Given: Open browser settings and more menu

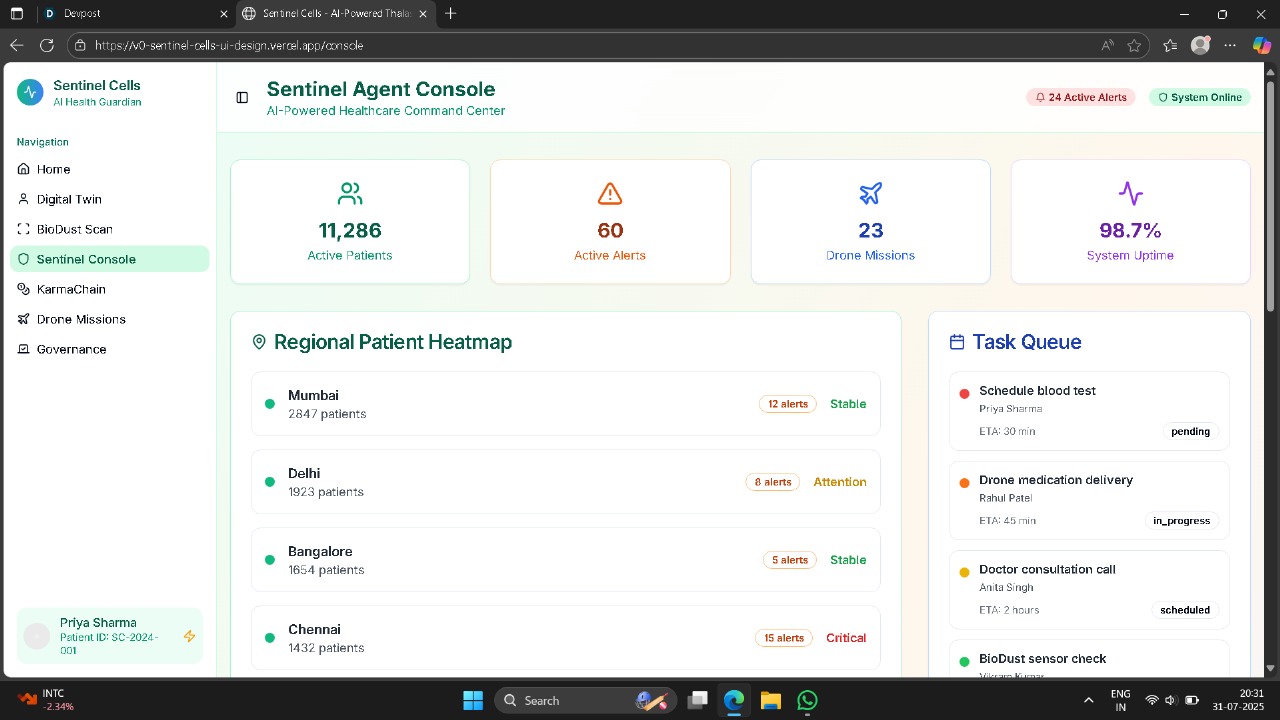Looking at the screenshot, I should (x=1231, y=45).
